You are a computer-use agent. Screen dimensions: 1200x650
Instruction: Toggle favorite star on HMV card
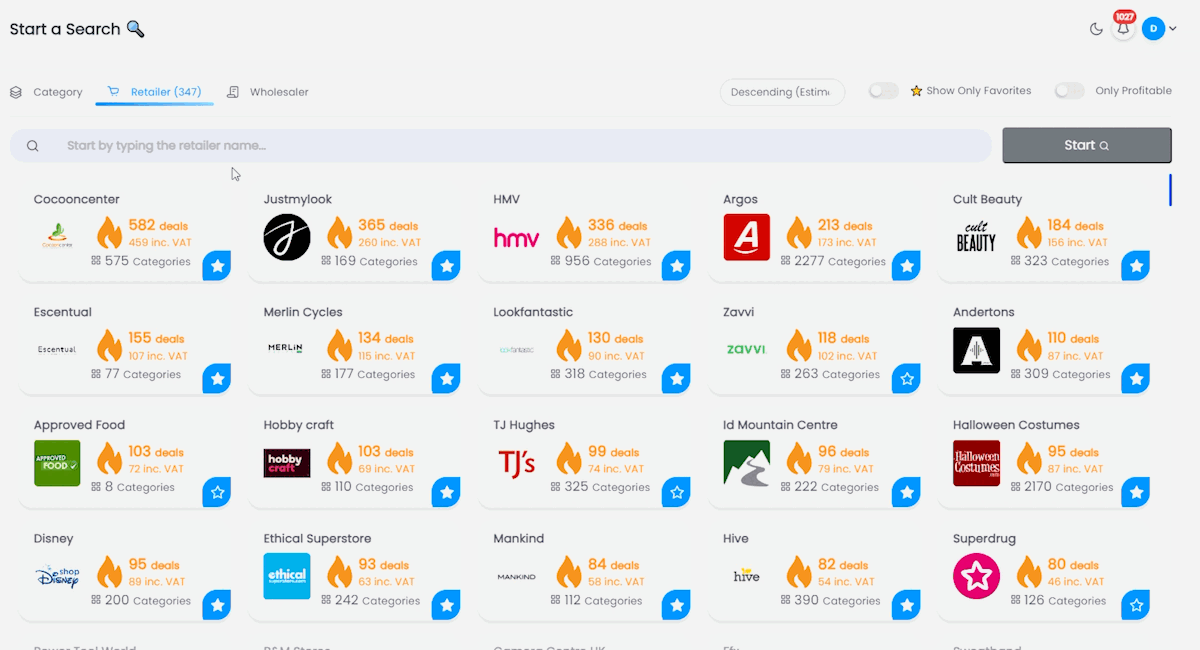point(677,267)
